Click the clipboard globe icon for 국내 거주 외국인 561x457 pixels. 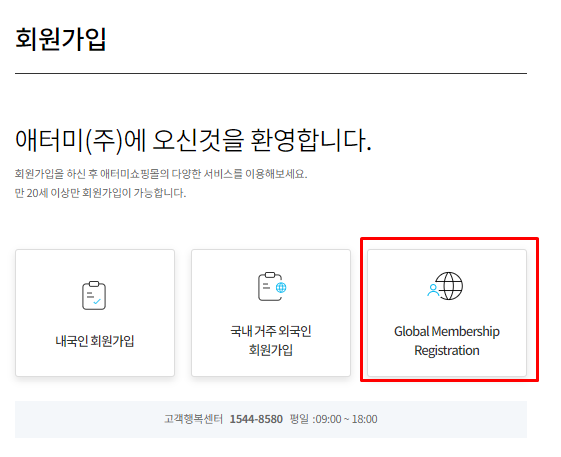pos(272,287)
